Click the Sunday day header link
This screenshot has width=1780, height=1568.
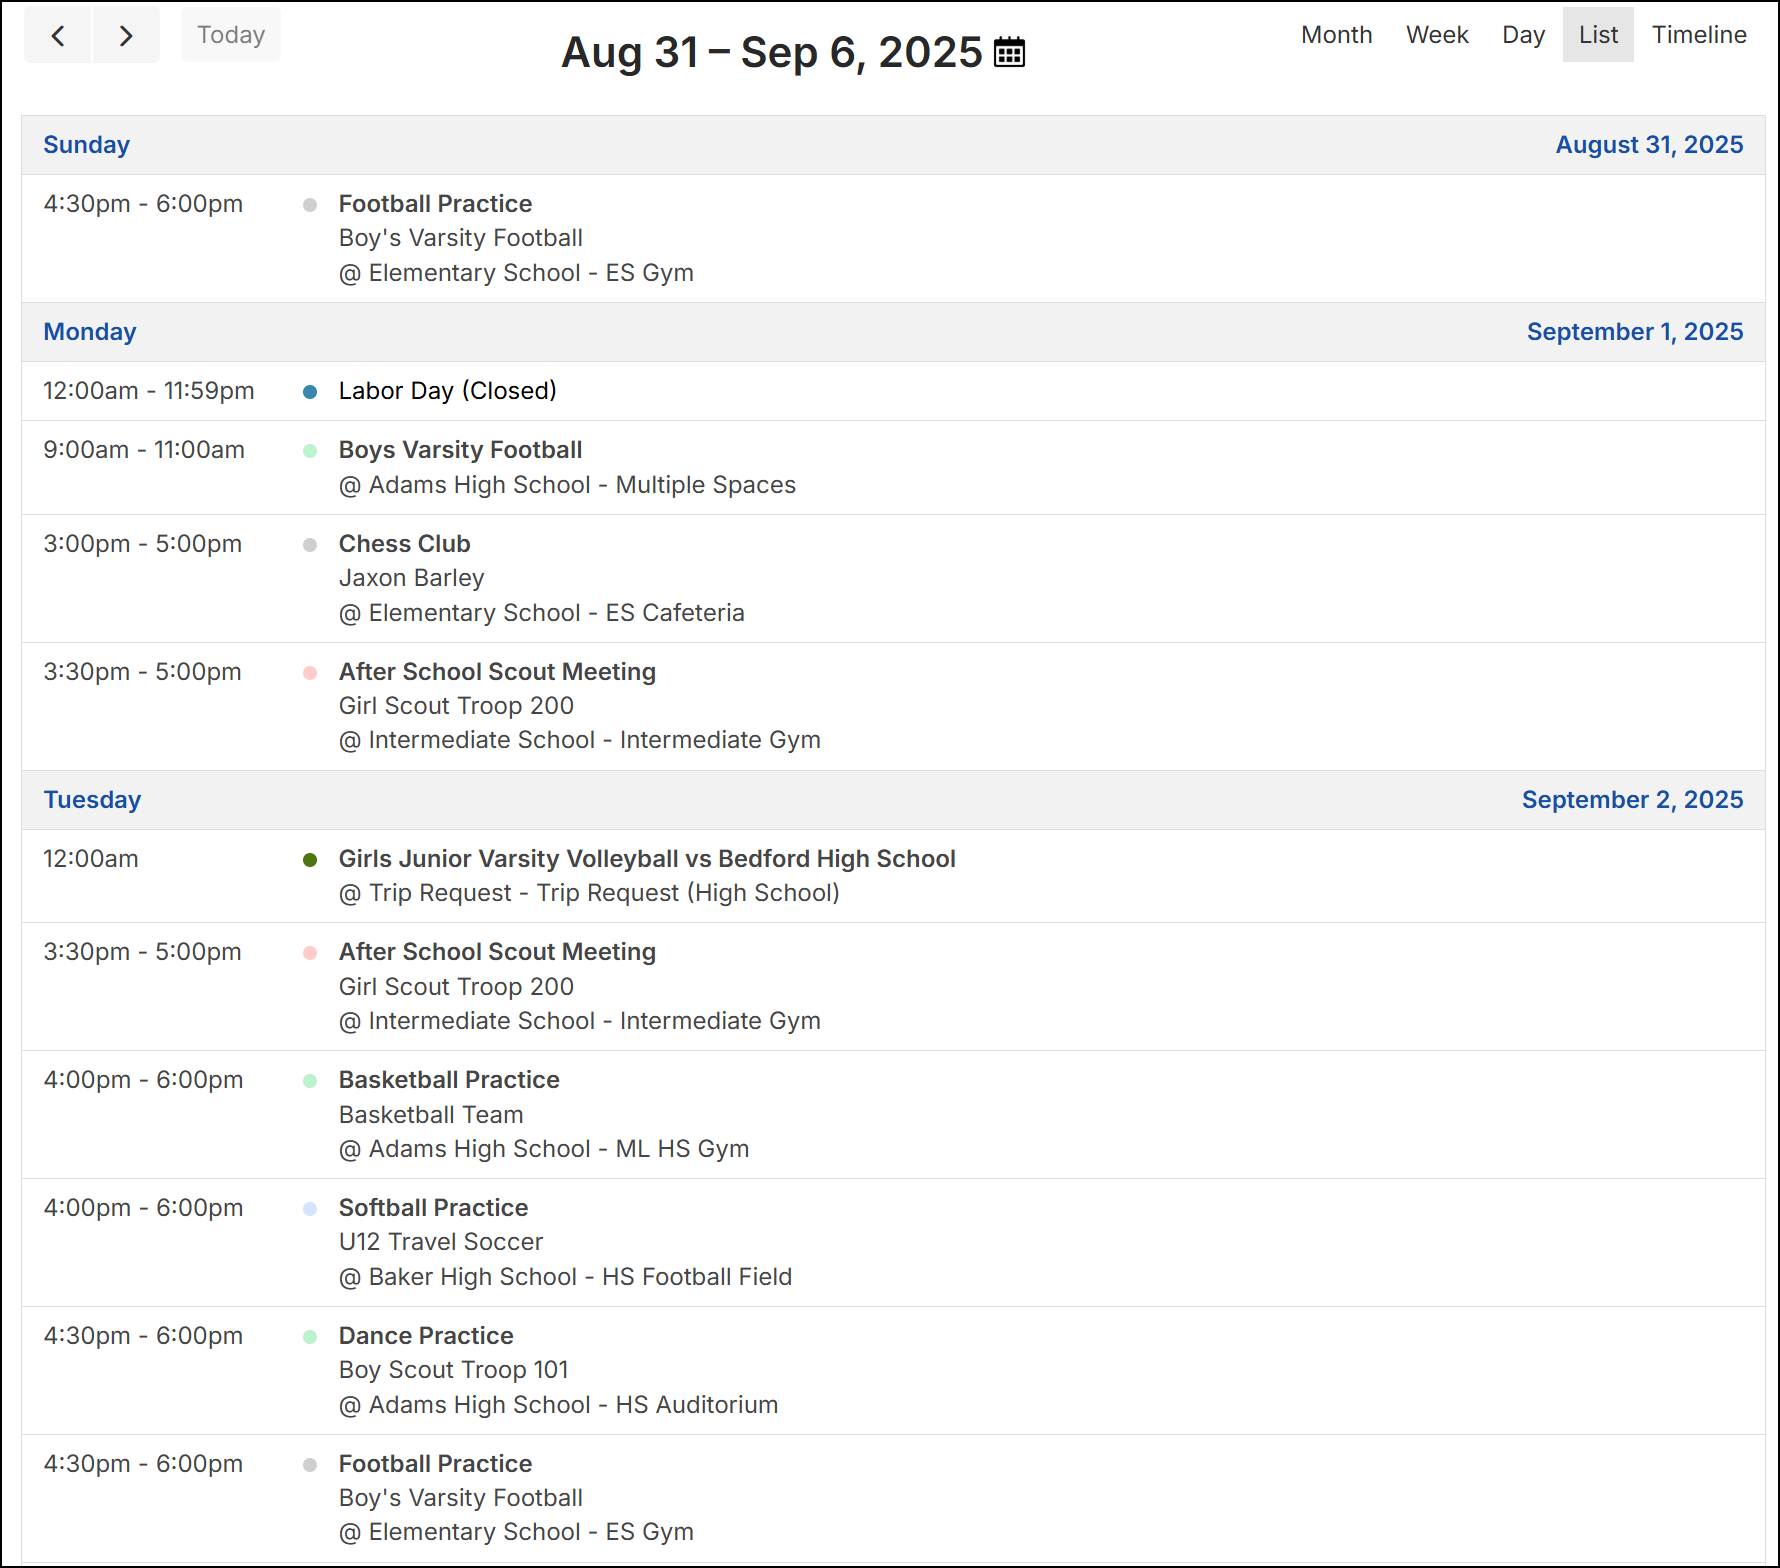(87, 145)
